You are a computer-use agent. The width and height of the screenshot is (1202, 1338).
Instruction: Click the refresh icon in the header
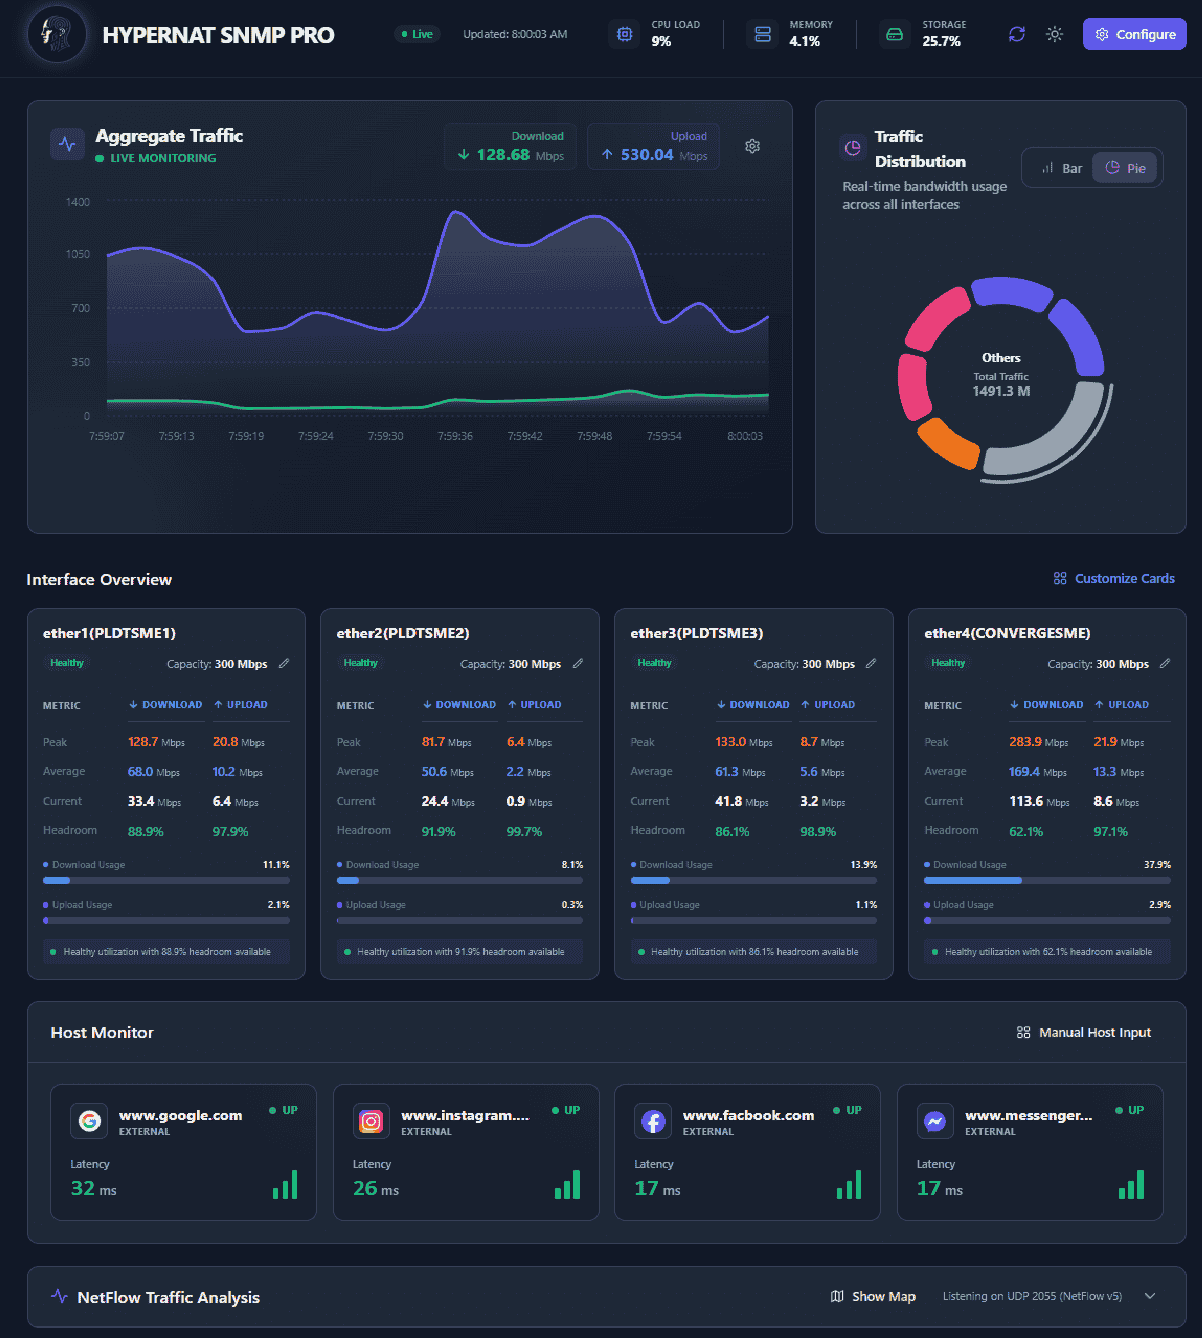click(1016, 33)
